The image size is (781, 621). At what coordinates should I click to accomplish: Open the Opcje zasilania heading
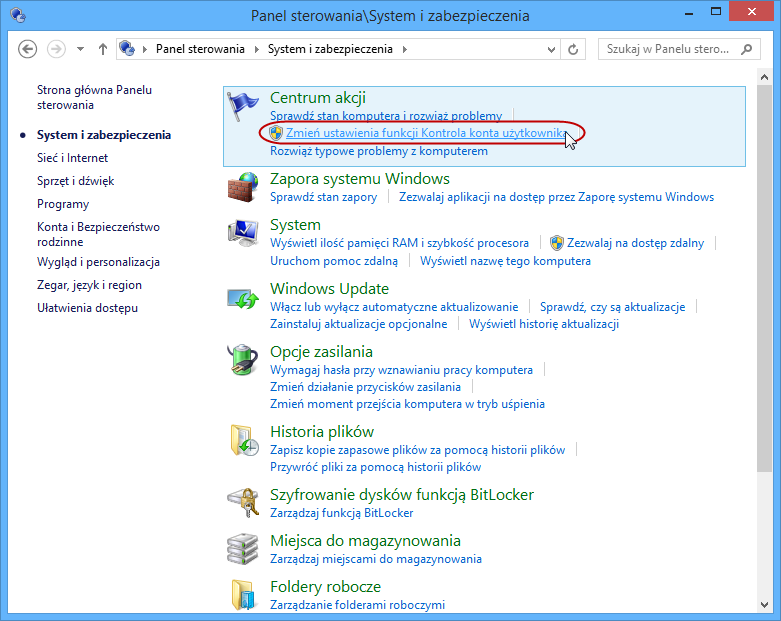tap(321, 352)
